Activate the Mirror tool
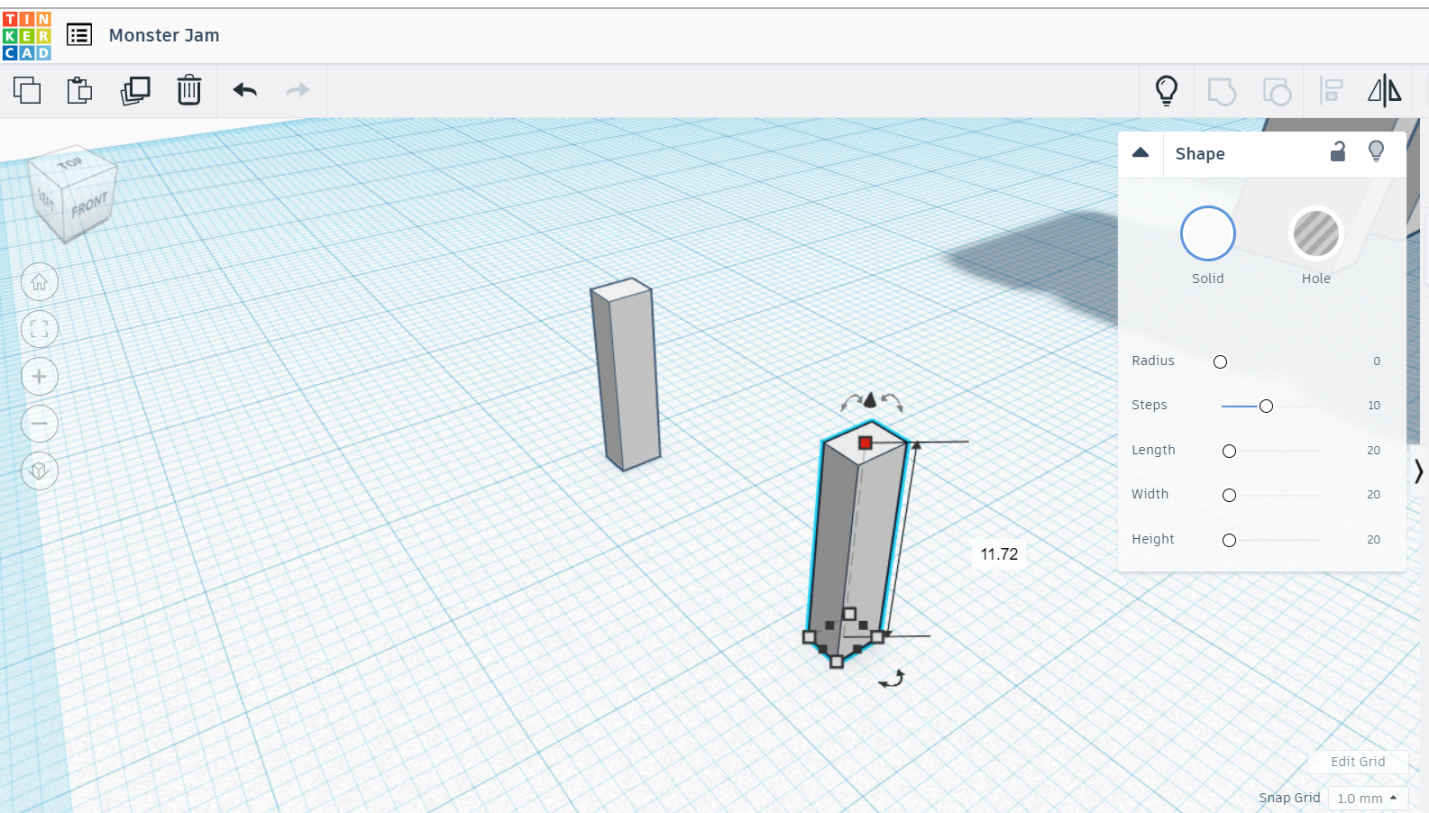The height and width of the screenshot is (813, 1429). coord(1385,91)
